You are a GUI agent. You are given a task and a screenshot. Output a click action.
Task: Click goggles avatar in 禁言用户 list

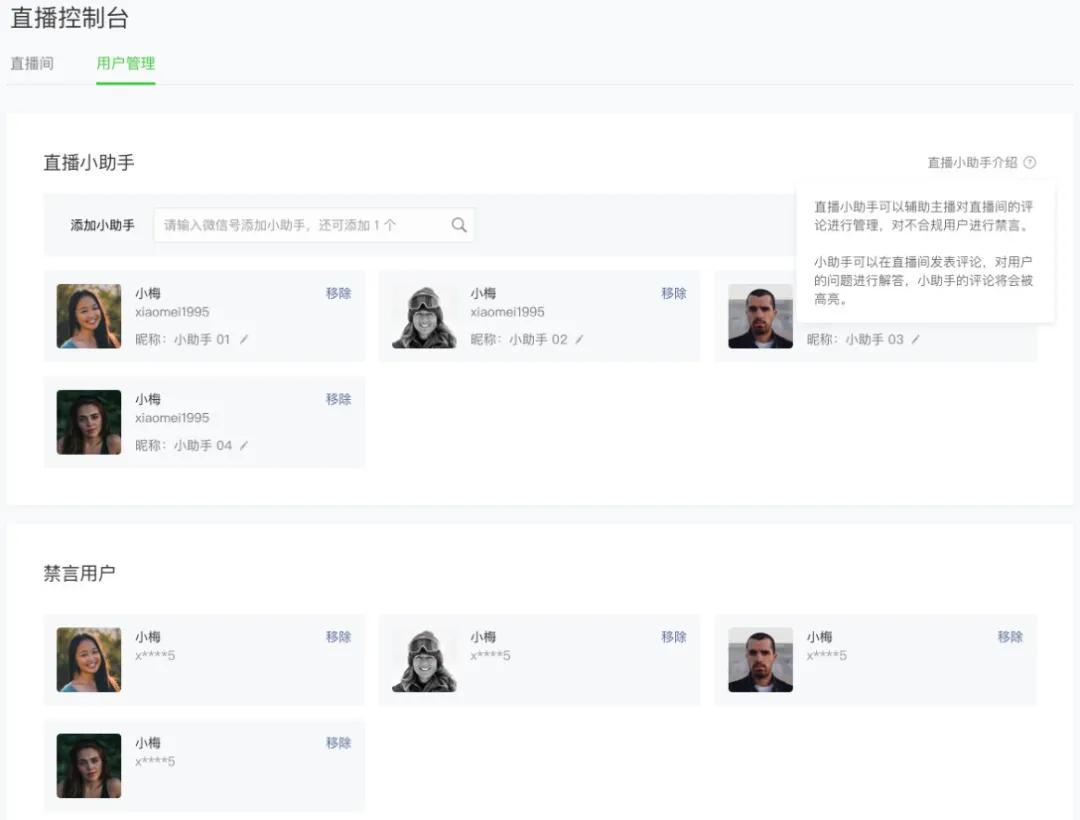(424, 660)
